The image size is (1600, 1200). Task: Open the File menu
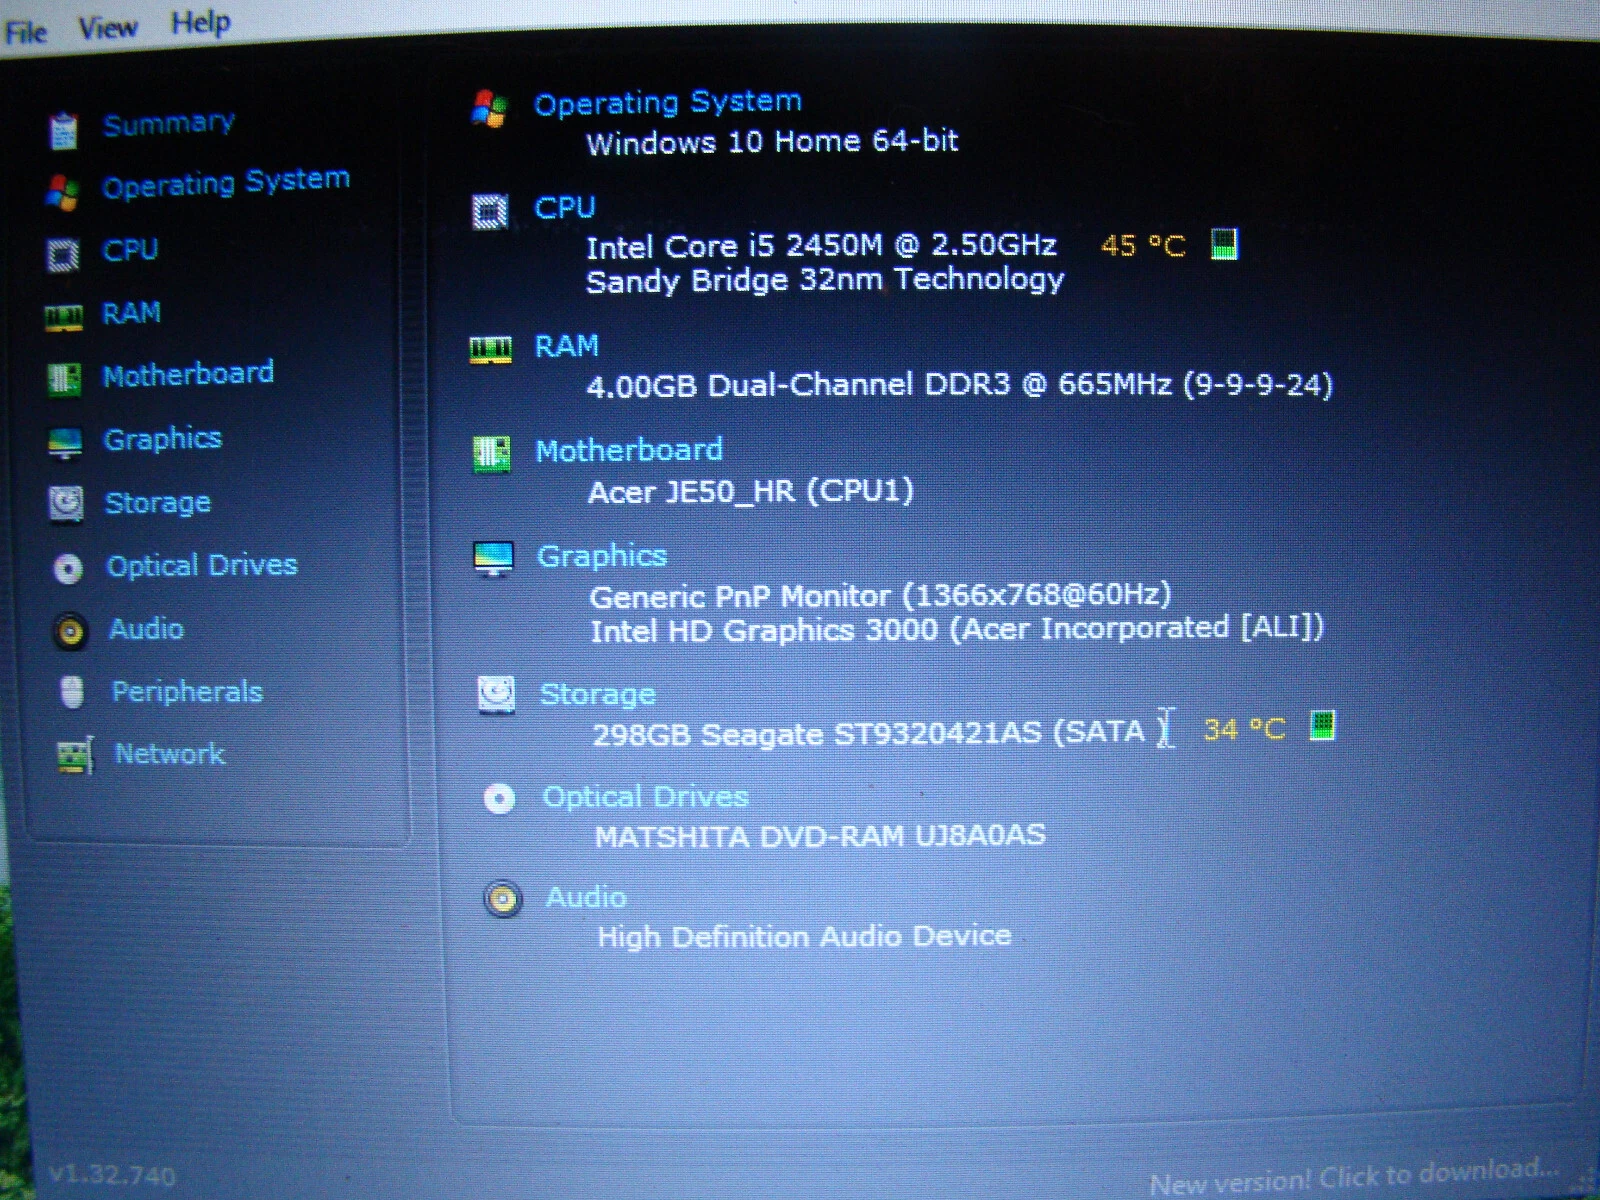click(x=26, y=32)
